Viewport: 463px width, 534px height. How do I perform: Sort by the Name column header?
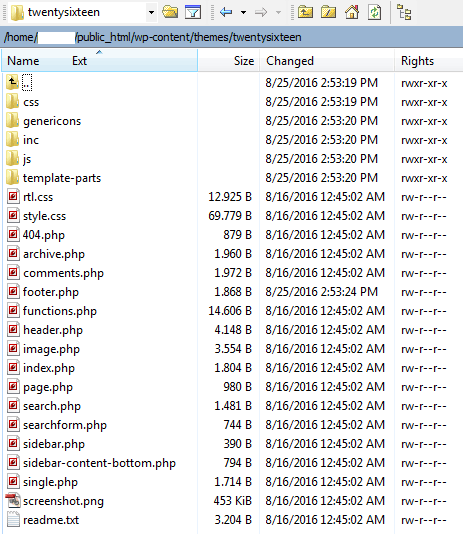point(23,61)
